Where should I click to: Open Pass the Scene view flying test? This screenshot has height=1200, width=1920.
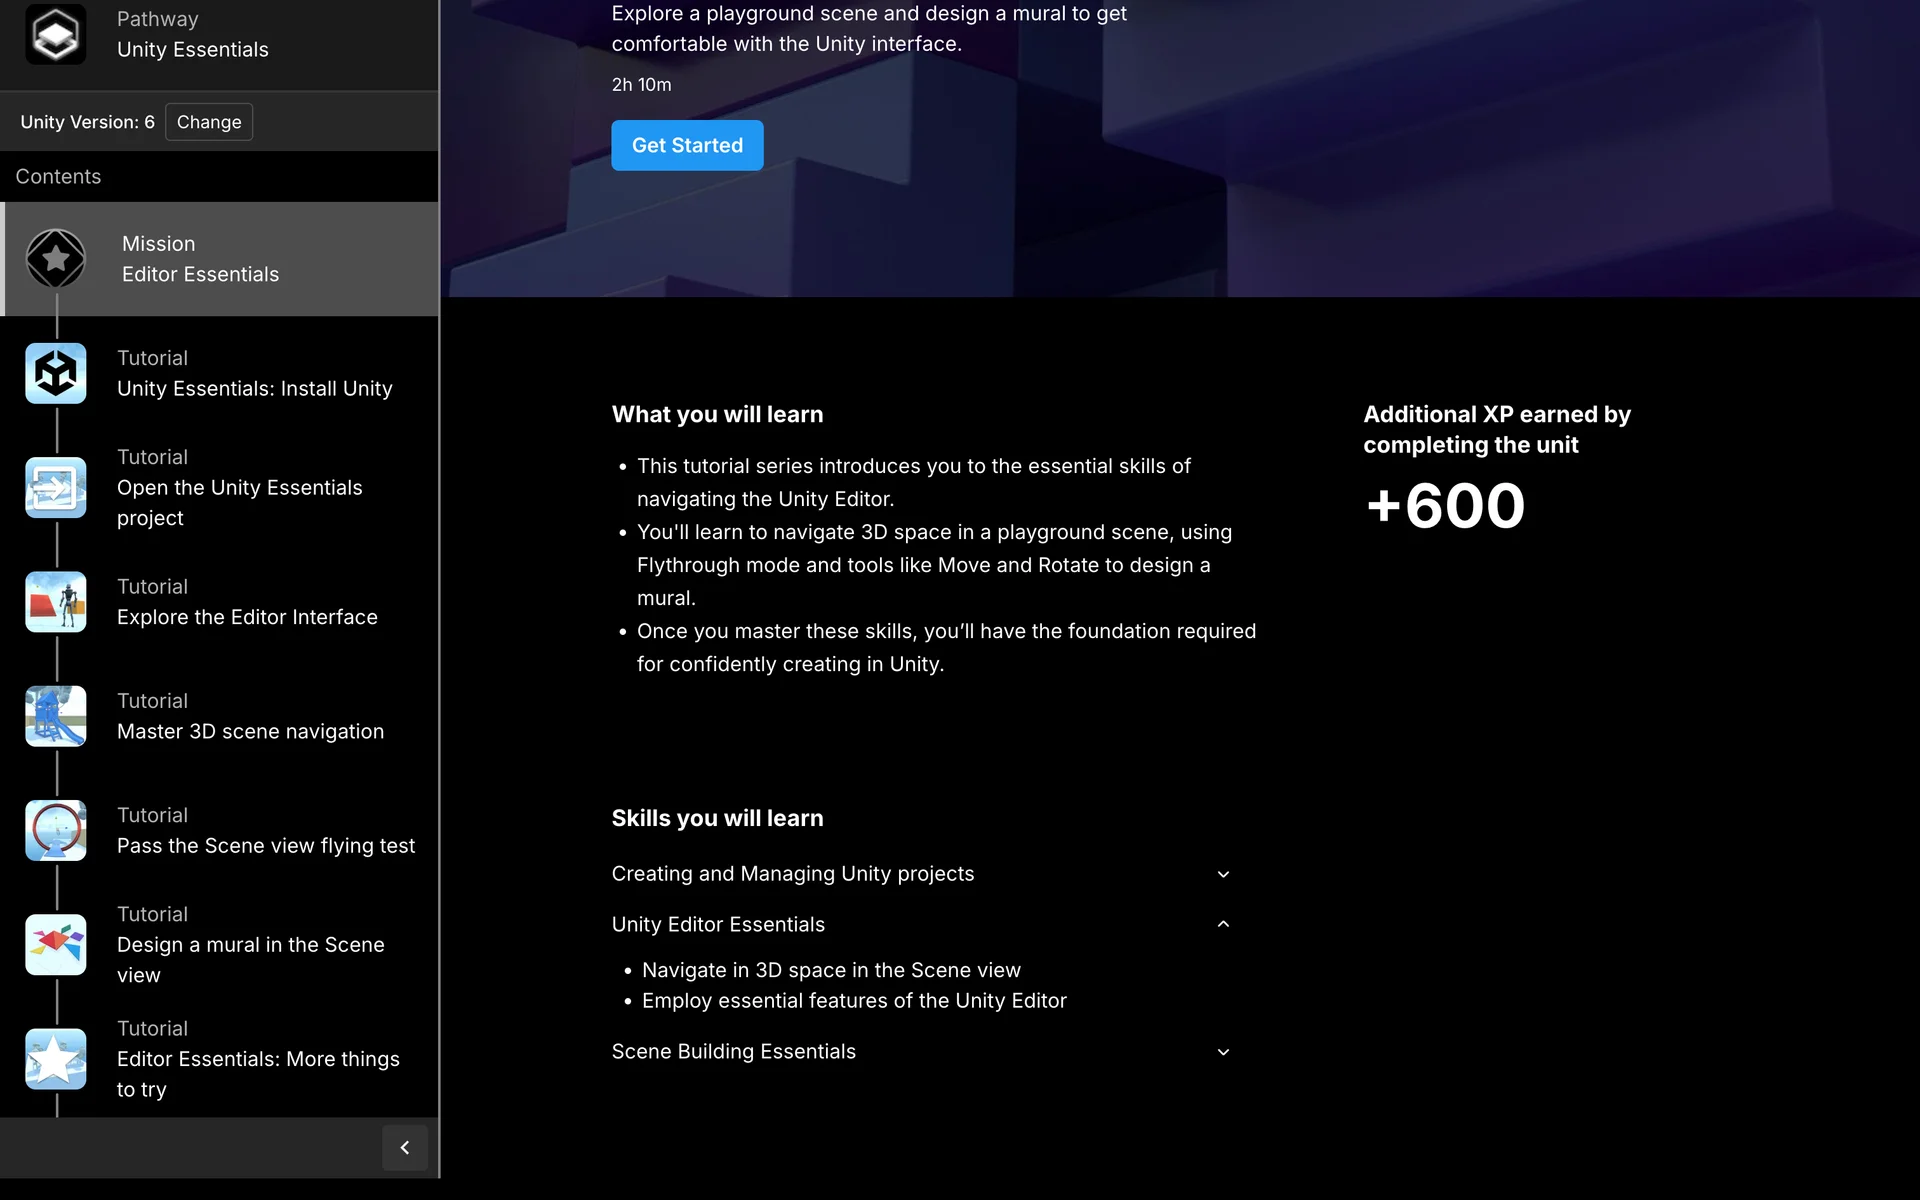265,846
